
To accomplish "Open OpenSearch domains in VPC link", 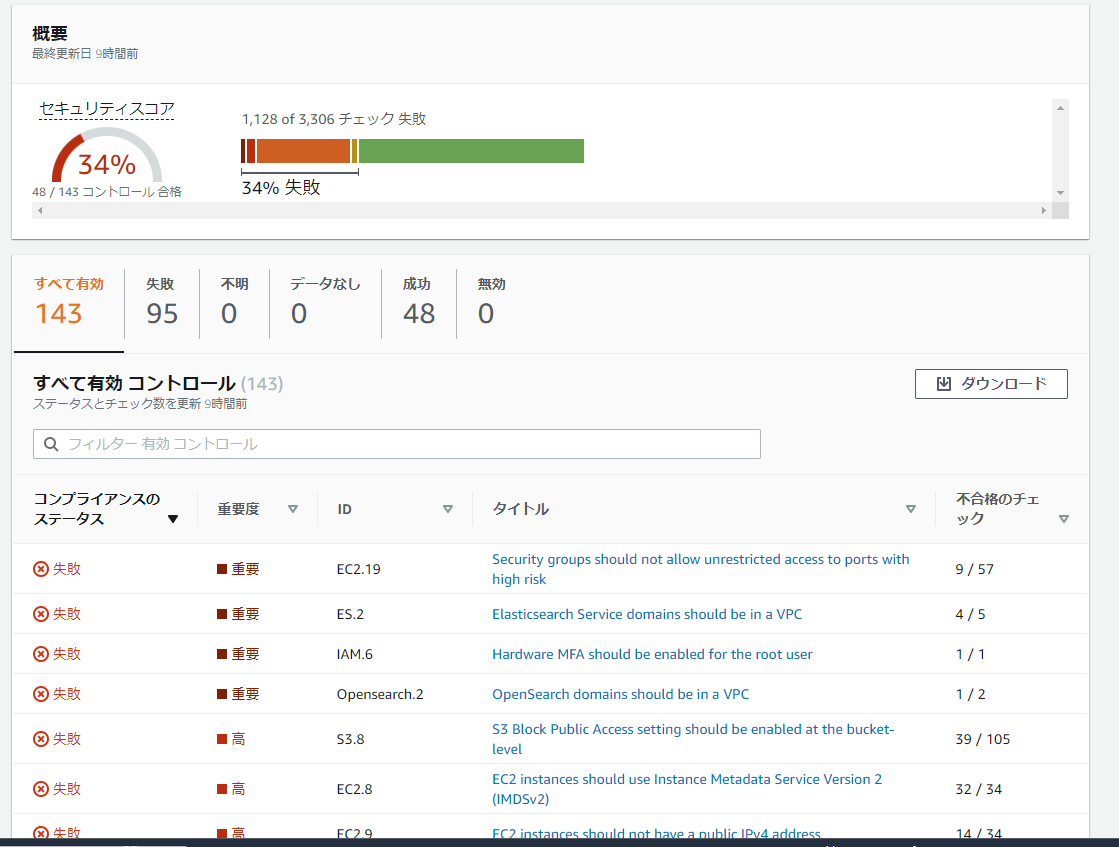I will coord(620,694).
